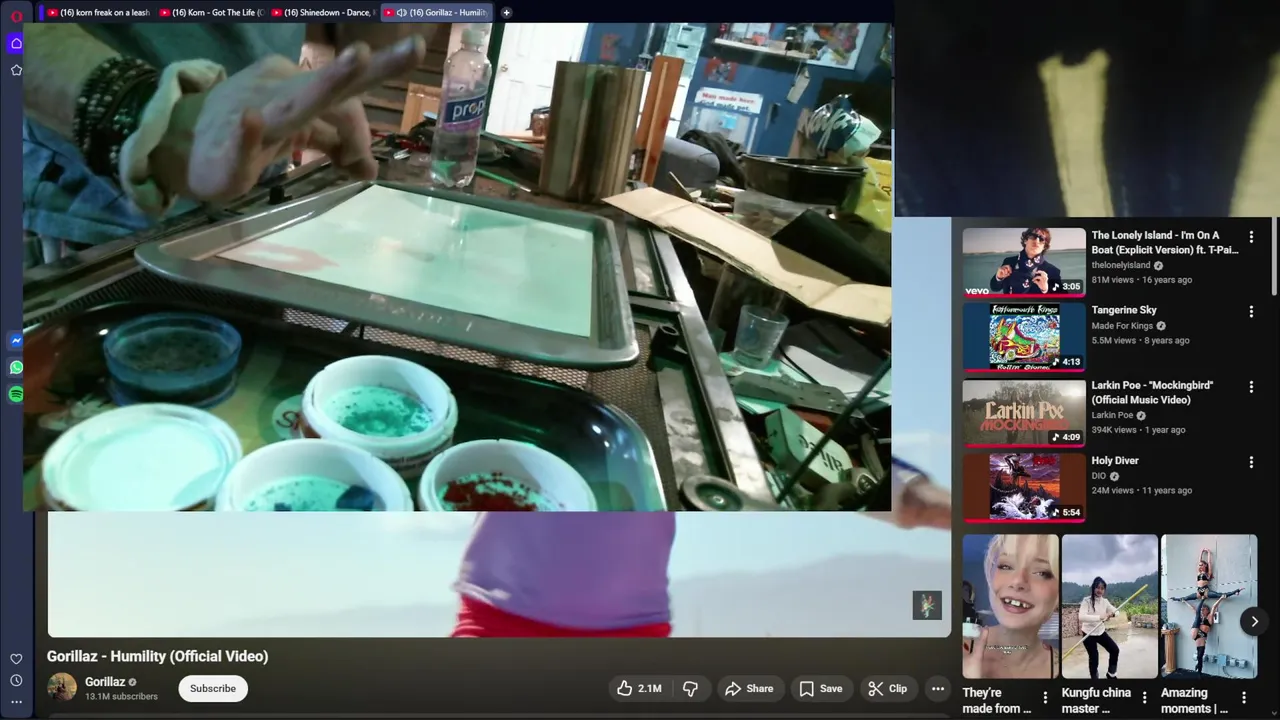Image resolution: width=1280 pixels, height=720 pixels.
Task: Open Larkin Poe Mockingbird thumbnail
Action: click(x=1024, y=413)
